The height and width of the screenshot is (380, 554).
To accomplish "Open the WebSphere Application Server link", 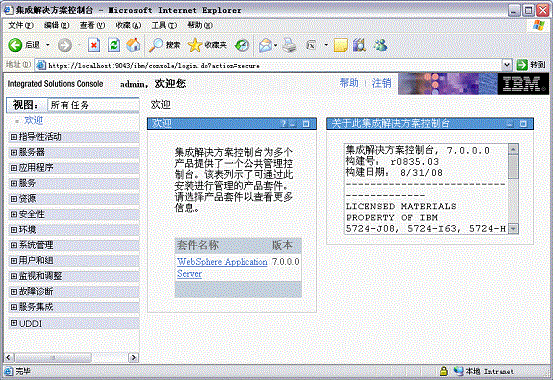I will tap(222, 267).
